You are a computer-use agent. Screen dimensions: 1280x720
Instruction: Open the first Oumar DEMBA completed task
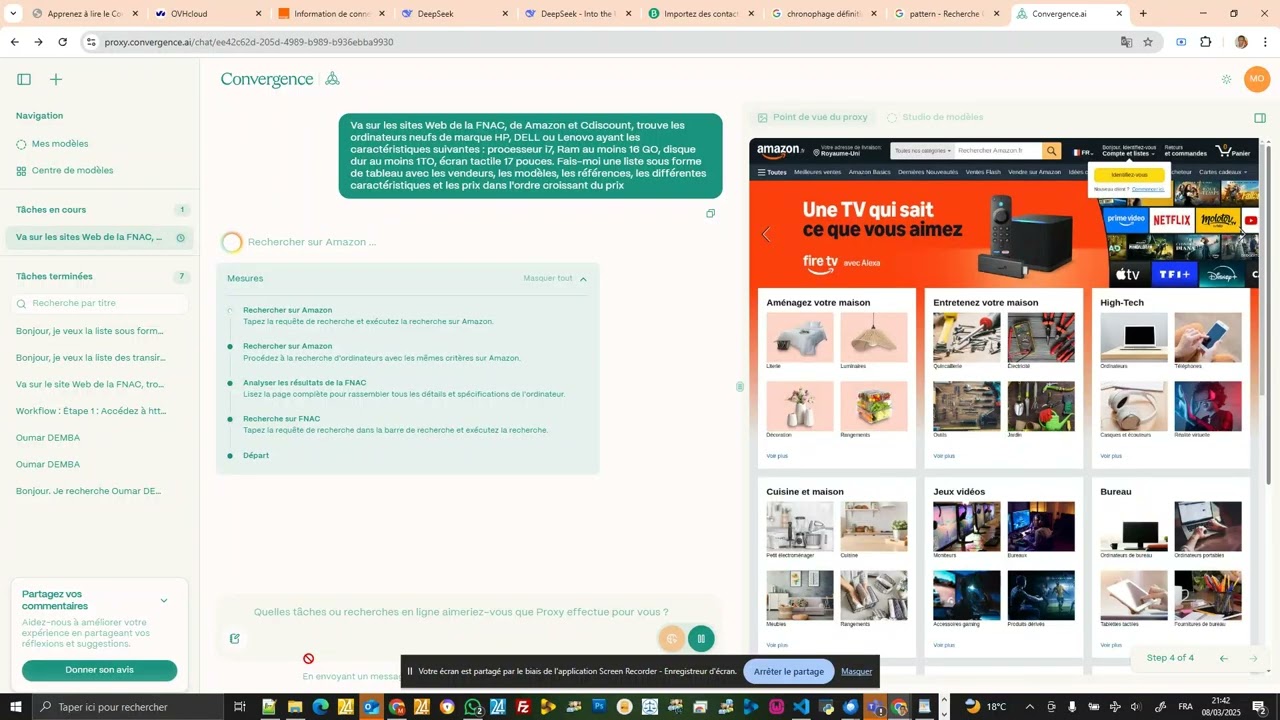pyautogui.click(x=48, y=438)
